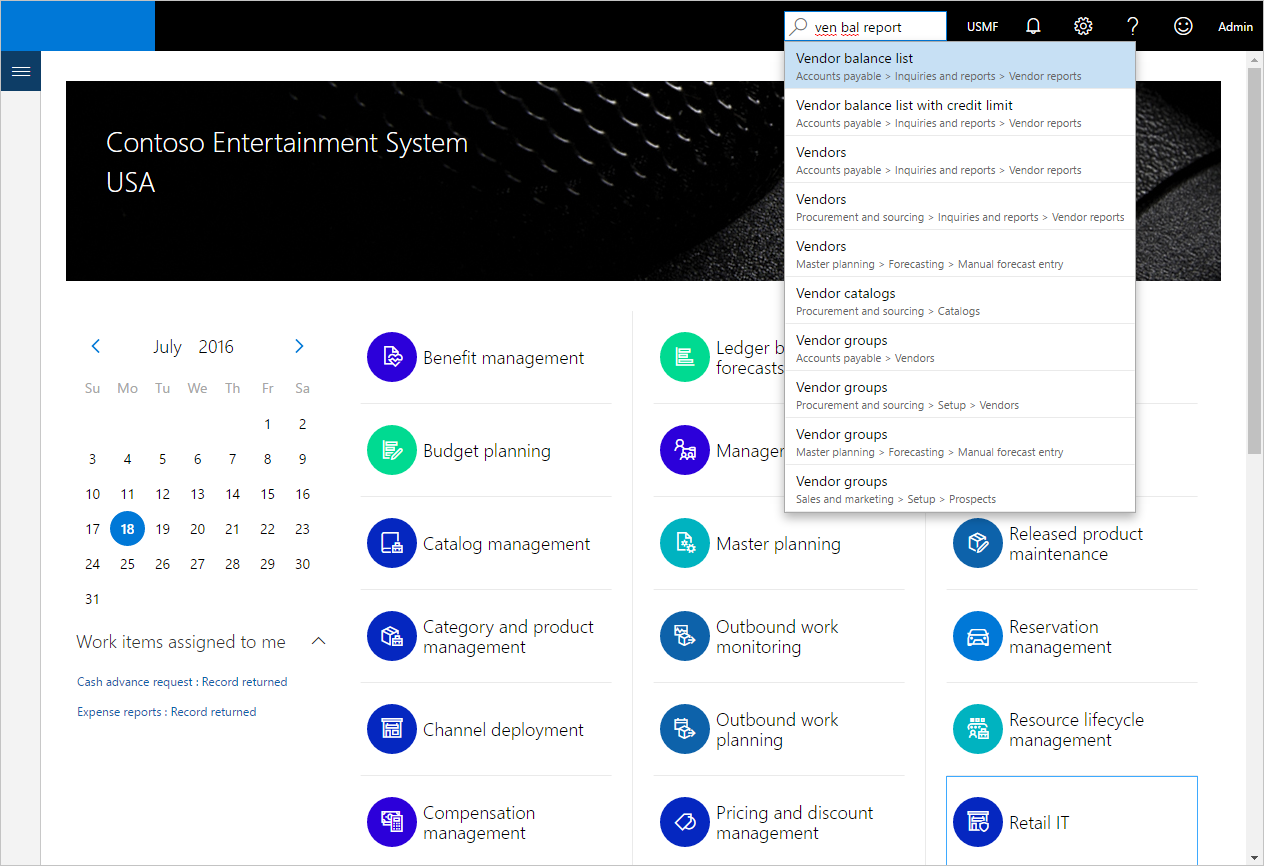1264x866 pixels.
Task: Select Vendor groups under Procurement setup
Action: (960, 395)
